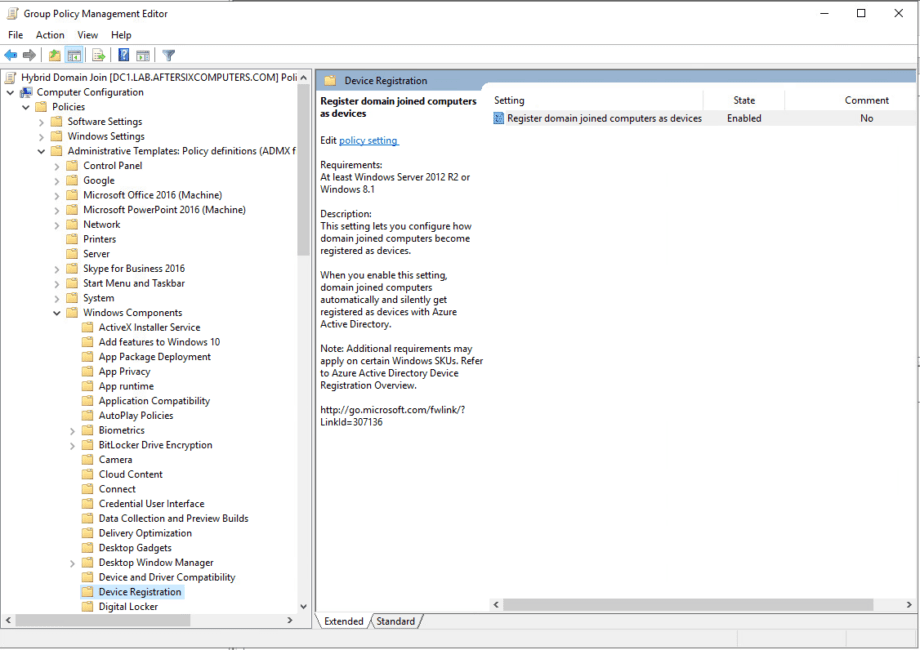
Task: Open the Action menu
Action: tap(49, 34)
